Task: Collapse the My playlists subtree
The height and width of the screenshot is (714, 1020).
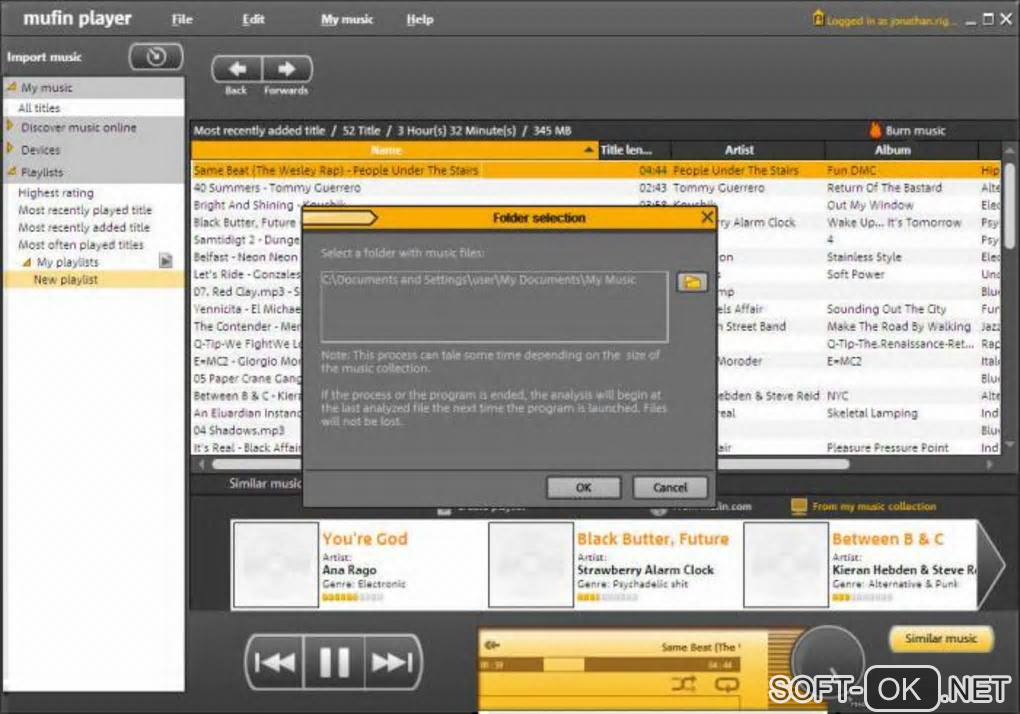Action: (27, 262)
